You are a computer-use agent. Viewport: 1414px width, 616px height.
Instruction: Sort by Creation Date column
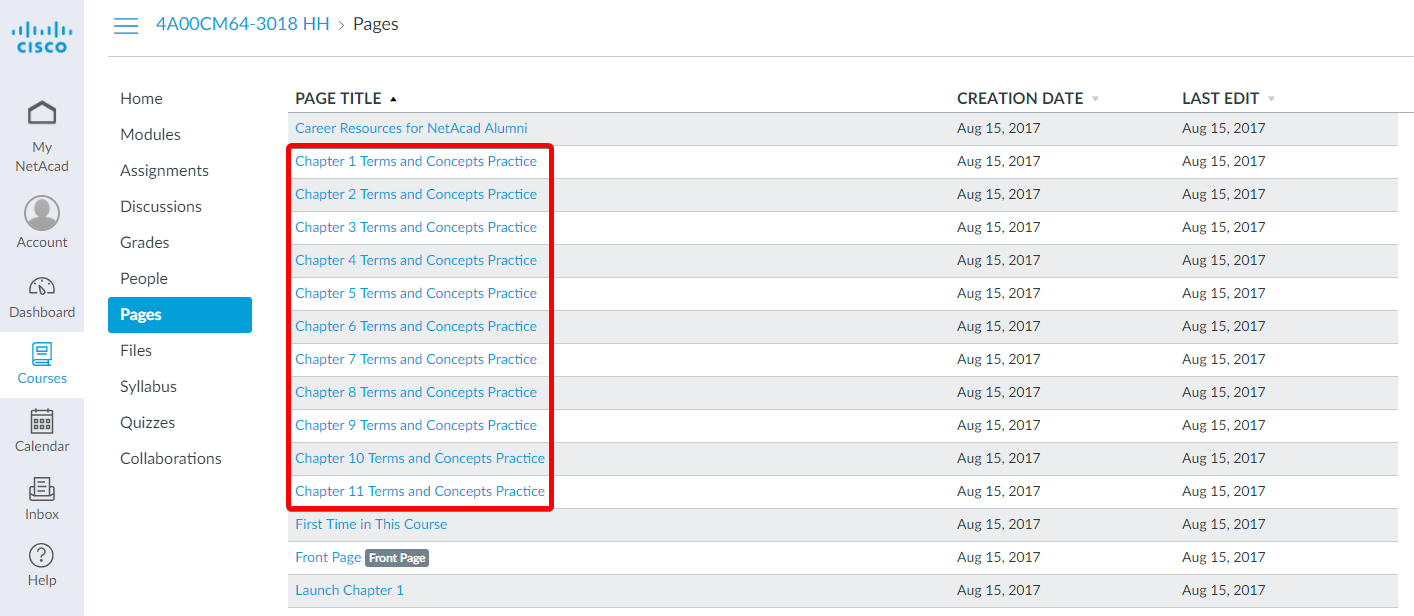point(1020,98)
